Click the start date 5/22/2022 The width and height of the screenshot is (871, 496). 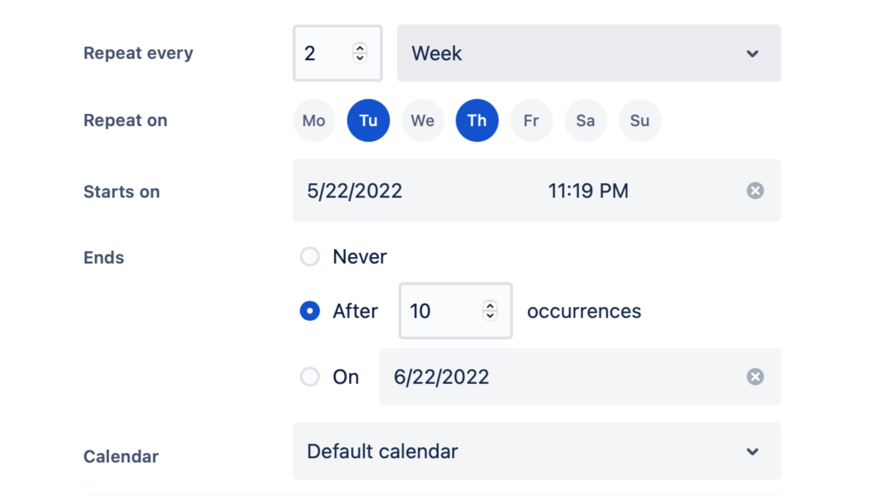click(x=355, y=191)
